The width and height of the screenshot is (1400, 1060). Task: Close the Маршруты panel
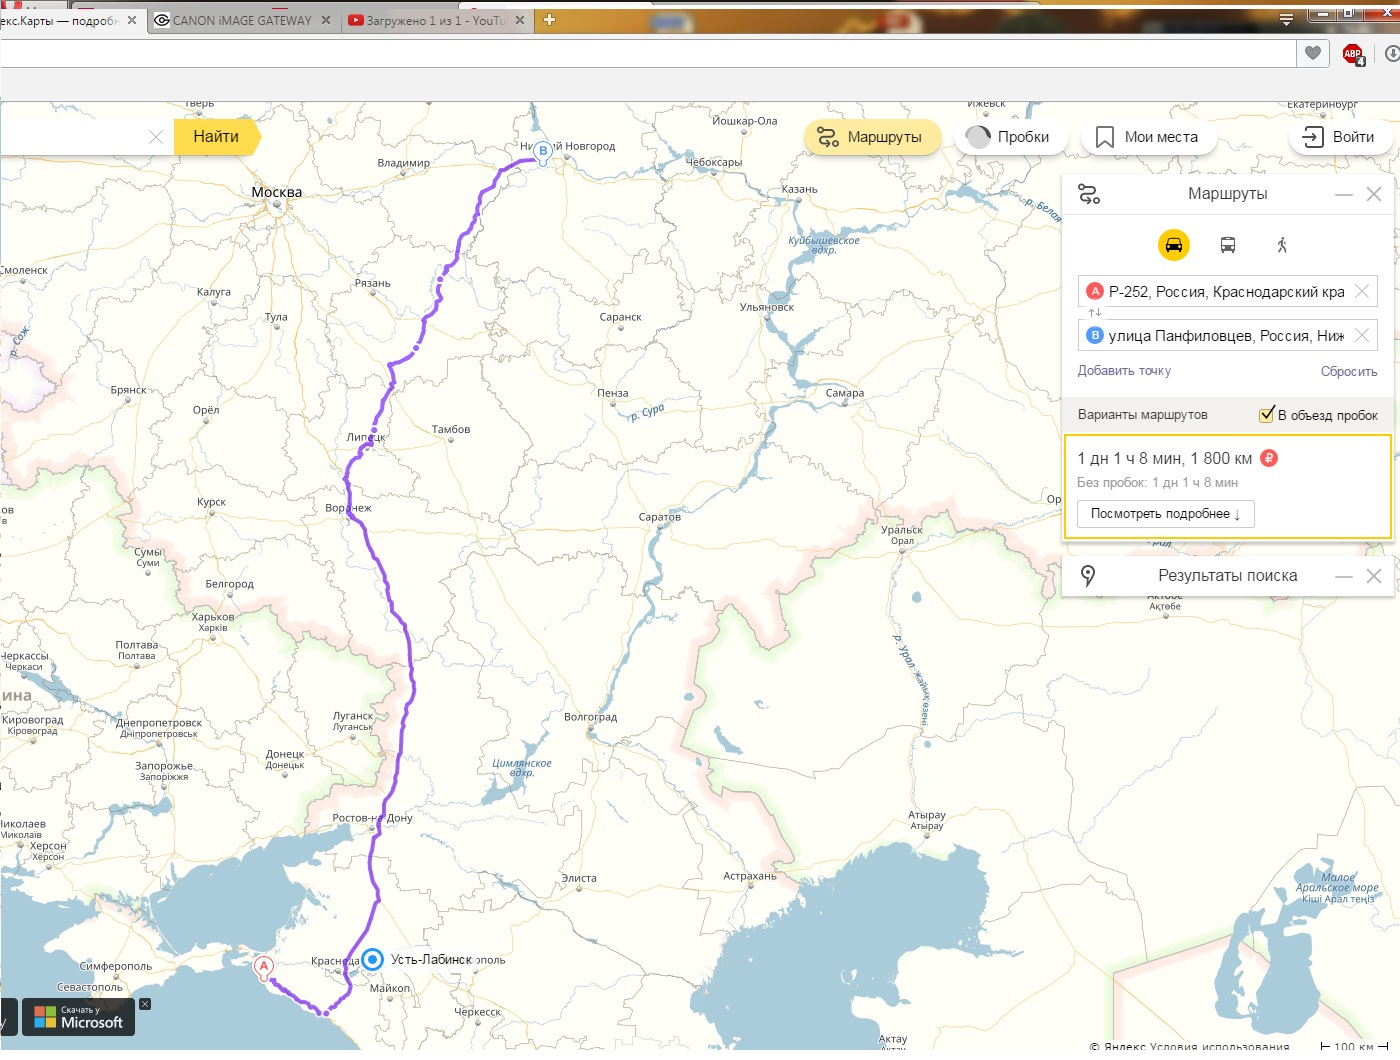pyautogui.click(x=1374, y=195)
